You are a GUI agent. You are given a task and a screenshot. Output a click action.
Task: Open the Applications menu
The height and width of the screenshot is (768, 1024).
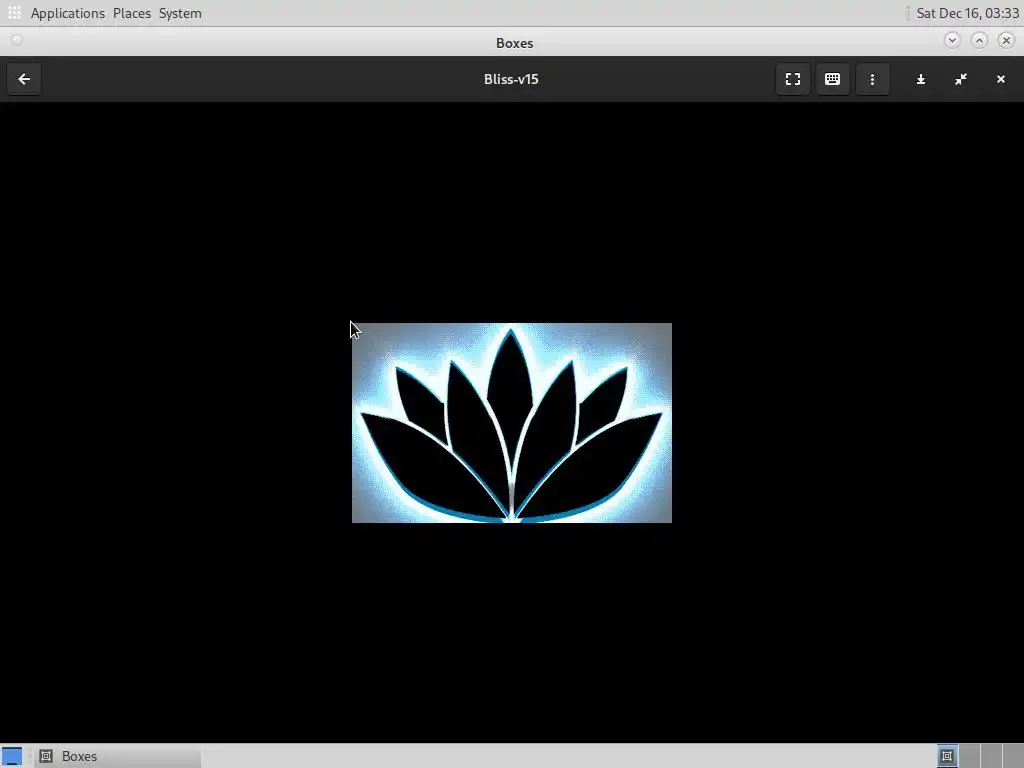tap(67, 13)
